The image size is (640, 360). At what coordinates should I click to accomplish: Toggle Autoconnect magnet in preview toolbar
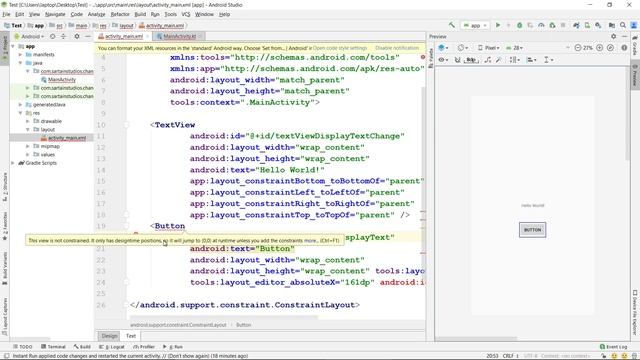coord(458,60)
